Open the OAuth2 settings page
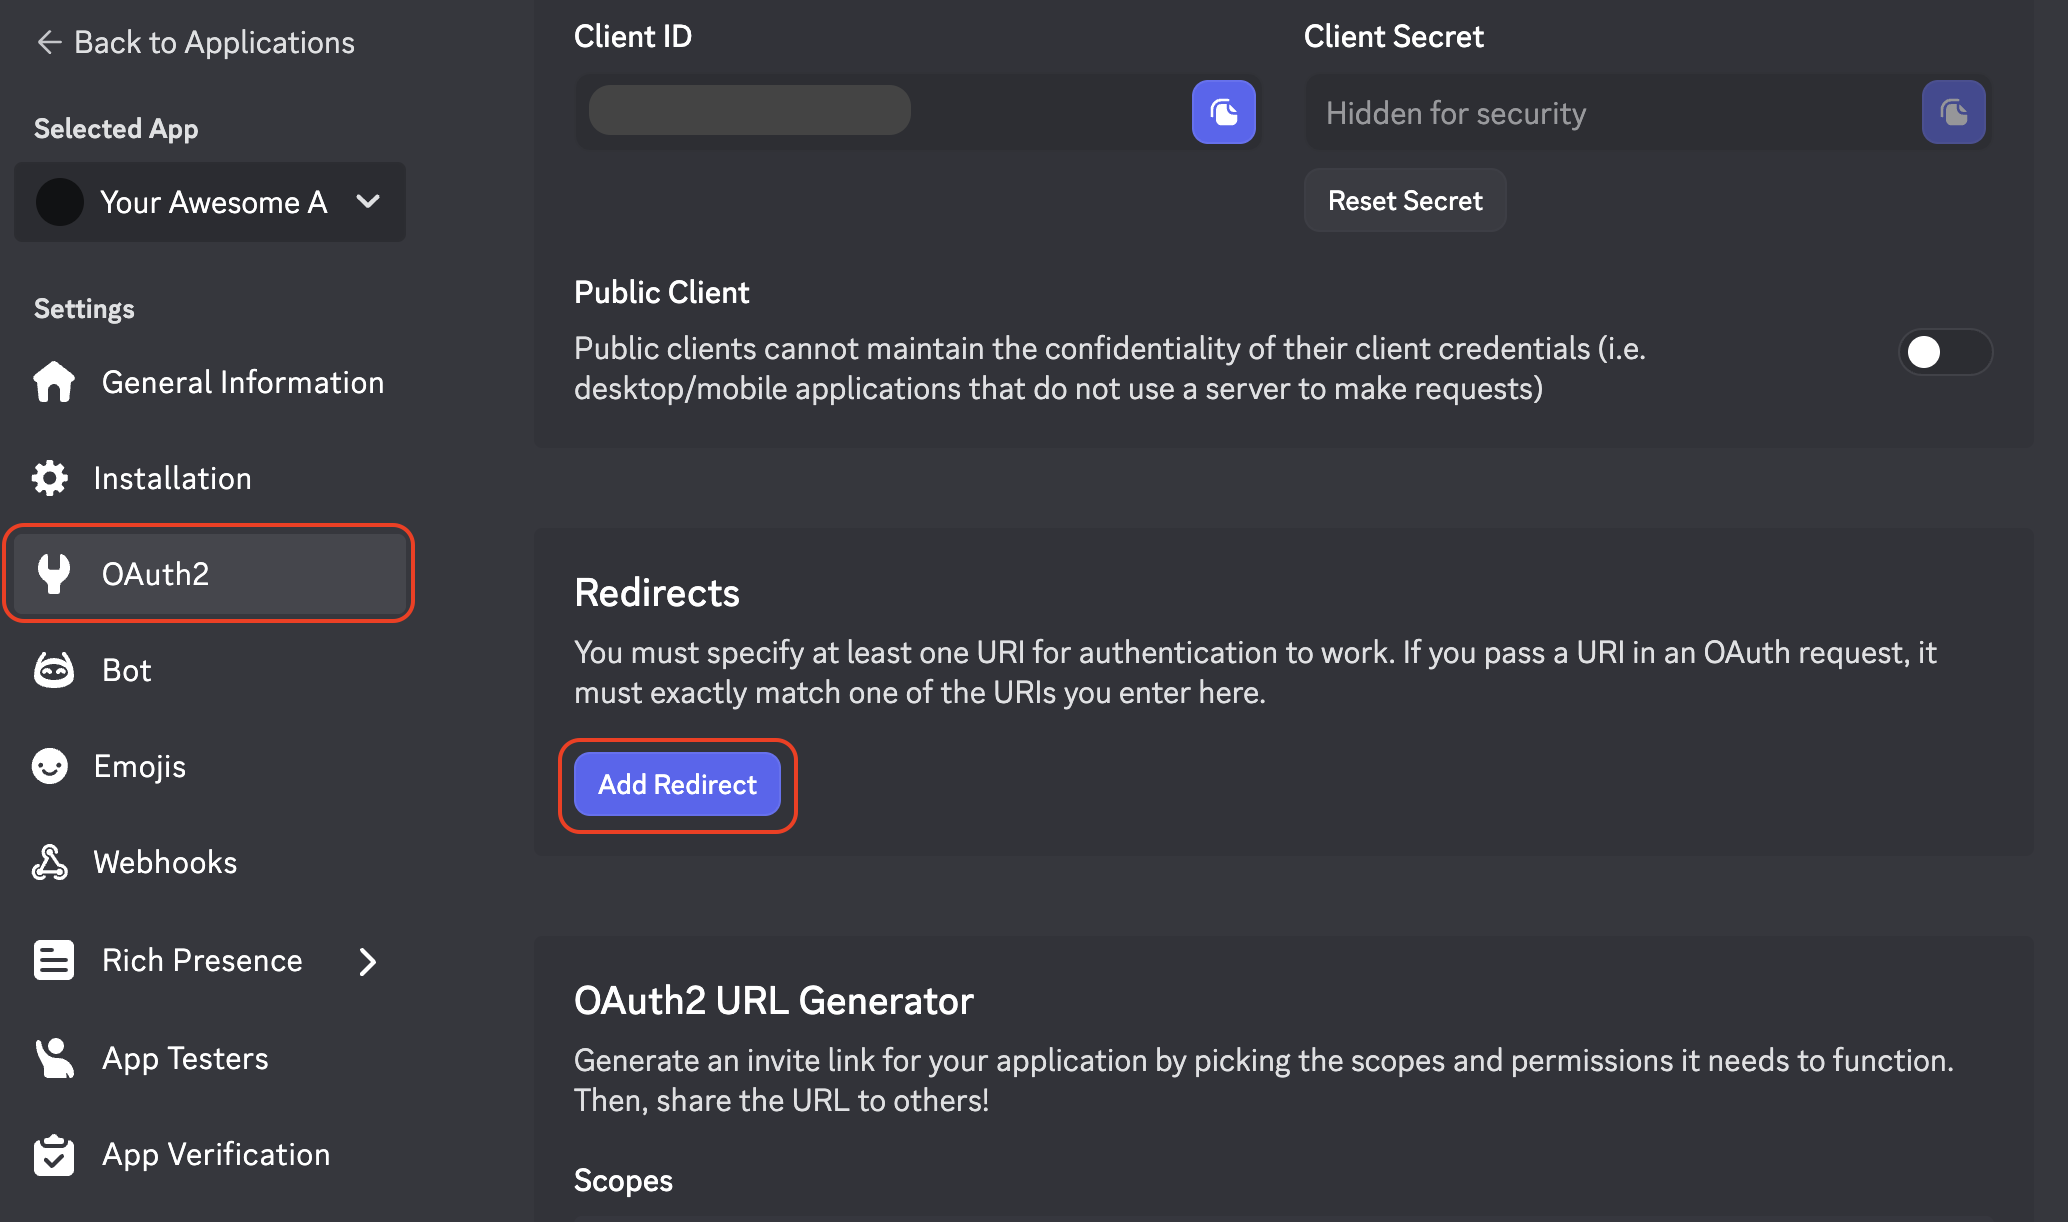This screenshot has height=1222, width=2068. tap(156, 574)
